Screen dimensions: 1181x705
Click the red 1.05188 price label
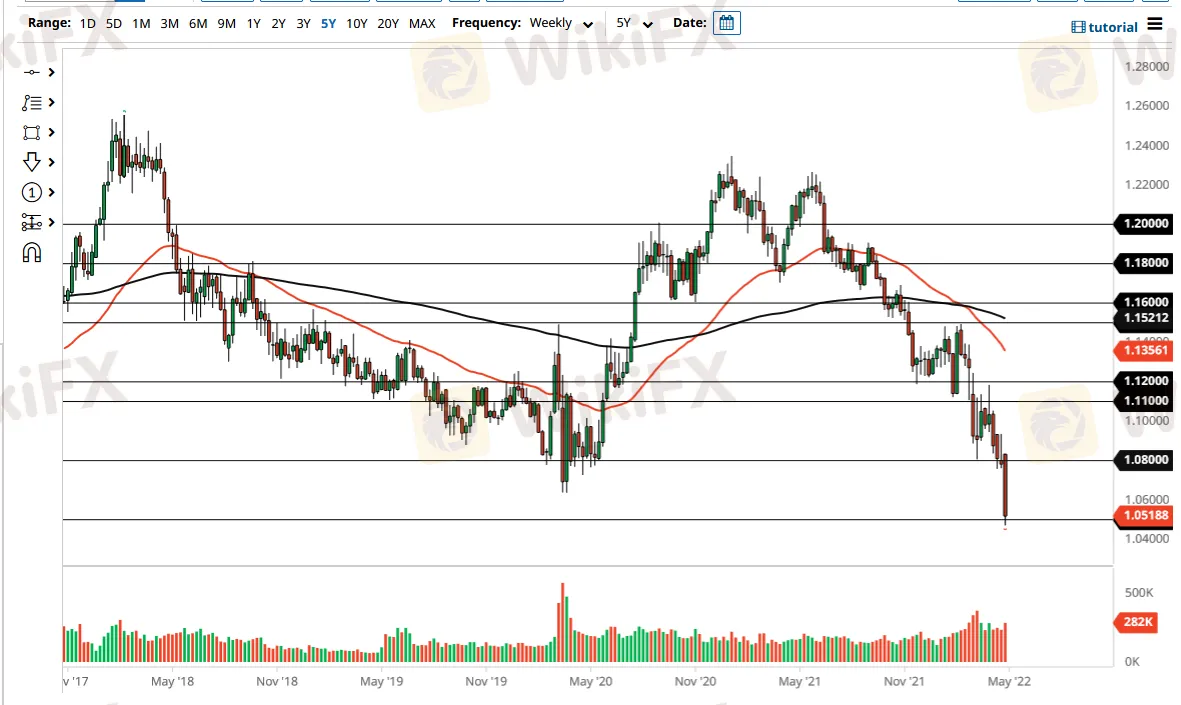coord(1144,516)
